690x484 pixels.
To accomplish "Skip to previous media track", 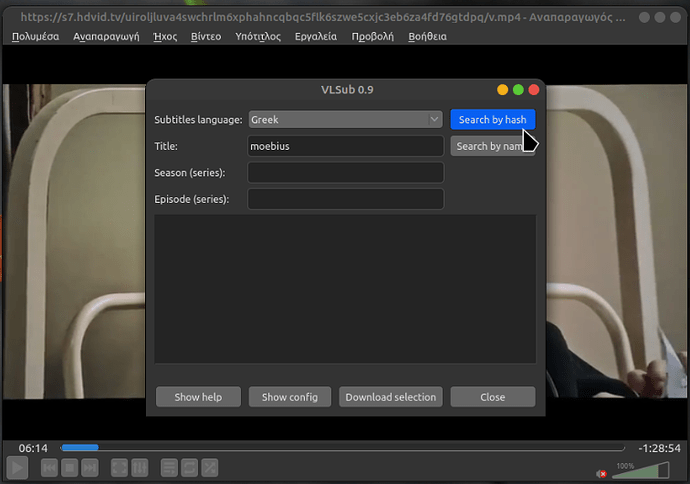I will pos(48,467).
